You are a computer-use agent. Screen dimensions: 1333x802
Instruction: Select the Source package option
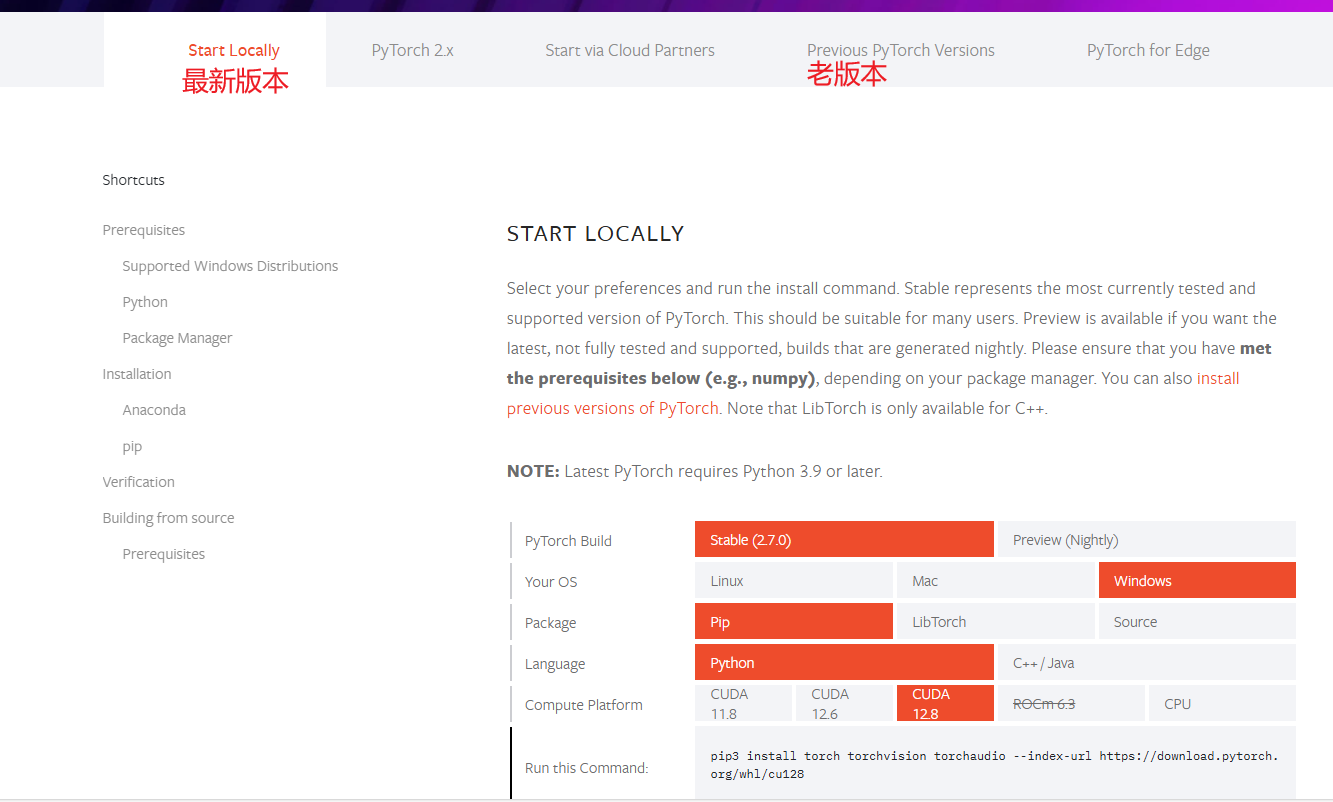tap(1197, 621)
